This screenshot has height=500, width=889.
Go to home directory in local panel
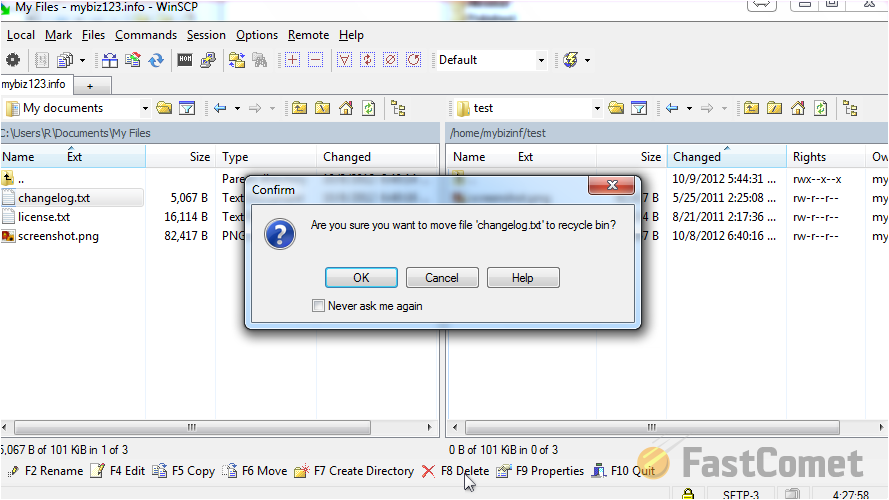coord(346,108)
